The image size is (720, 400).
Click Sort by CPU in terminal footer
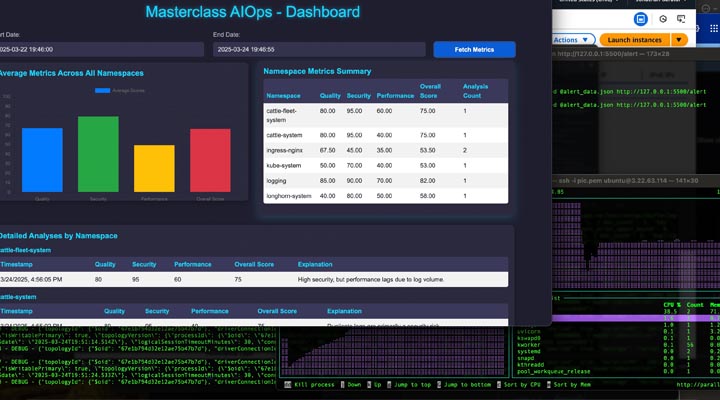click(522, 384)
